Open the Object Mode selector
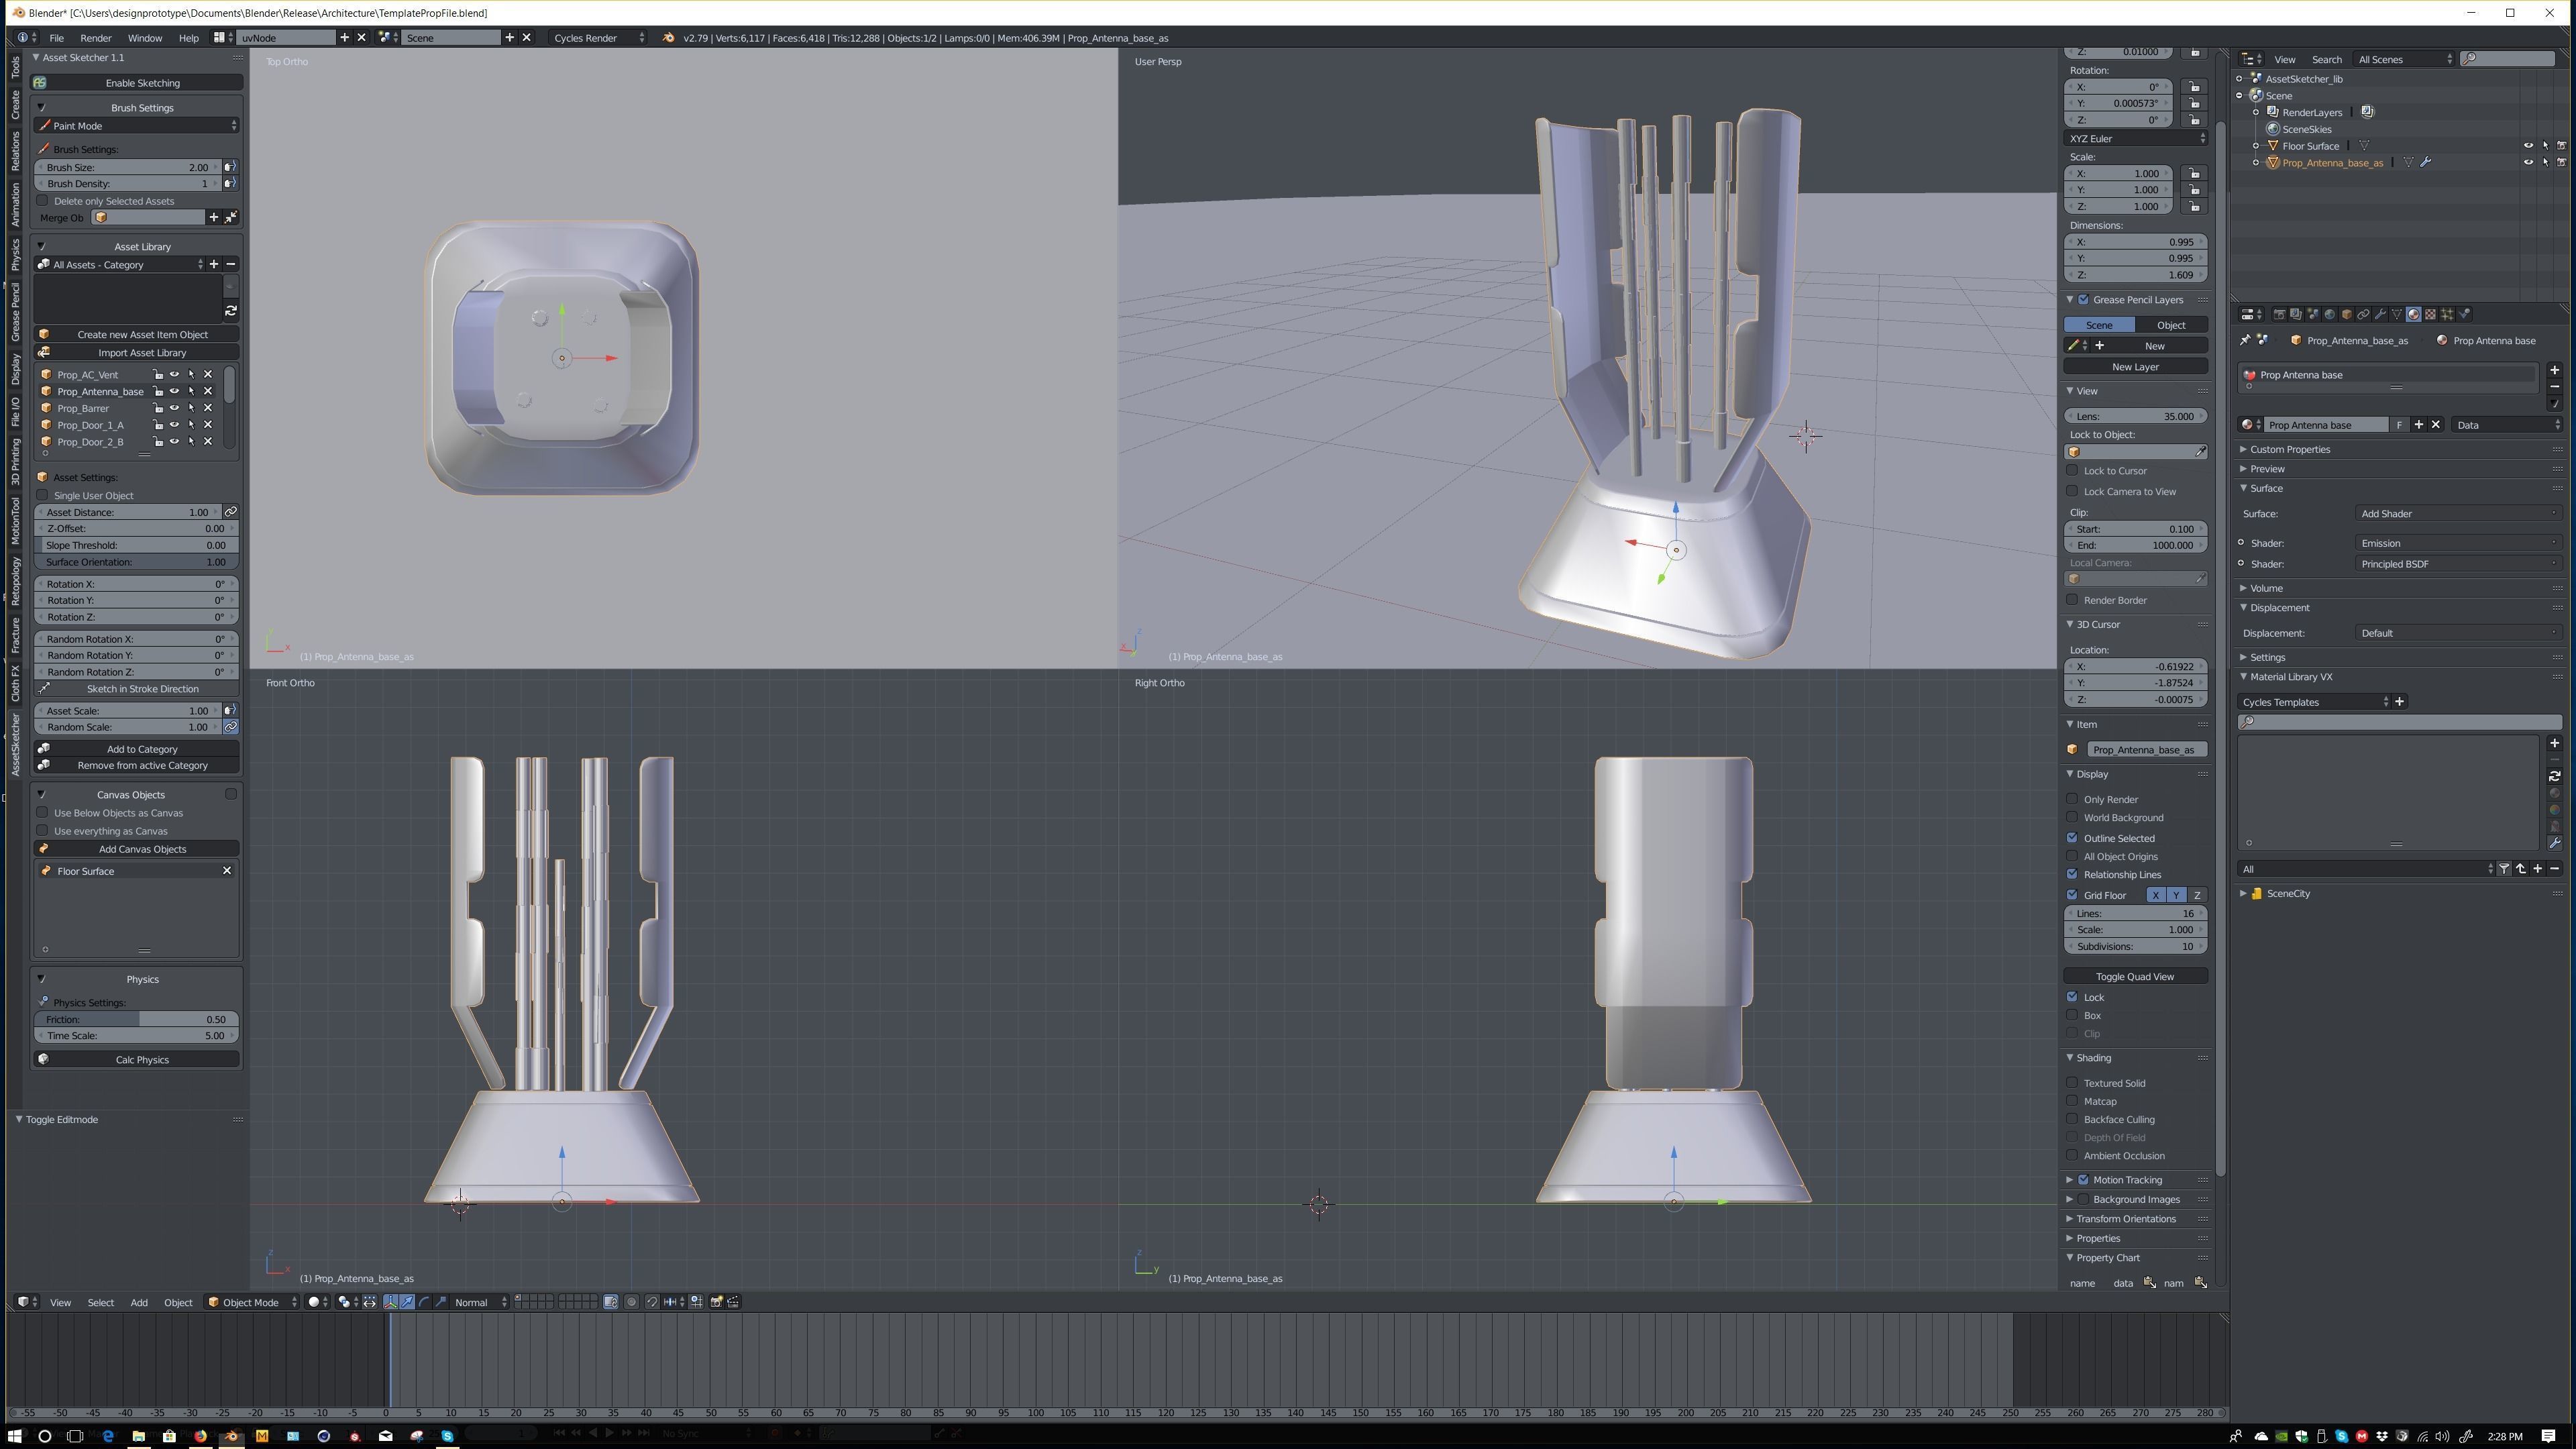The height and width of the screenshot is (1449, 2576). (x=252, y=1302)
